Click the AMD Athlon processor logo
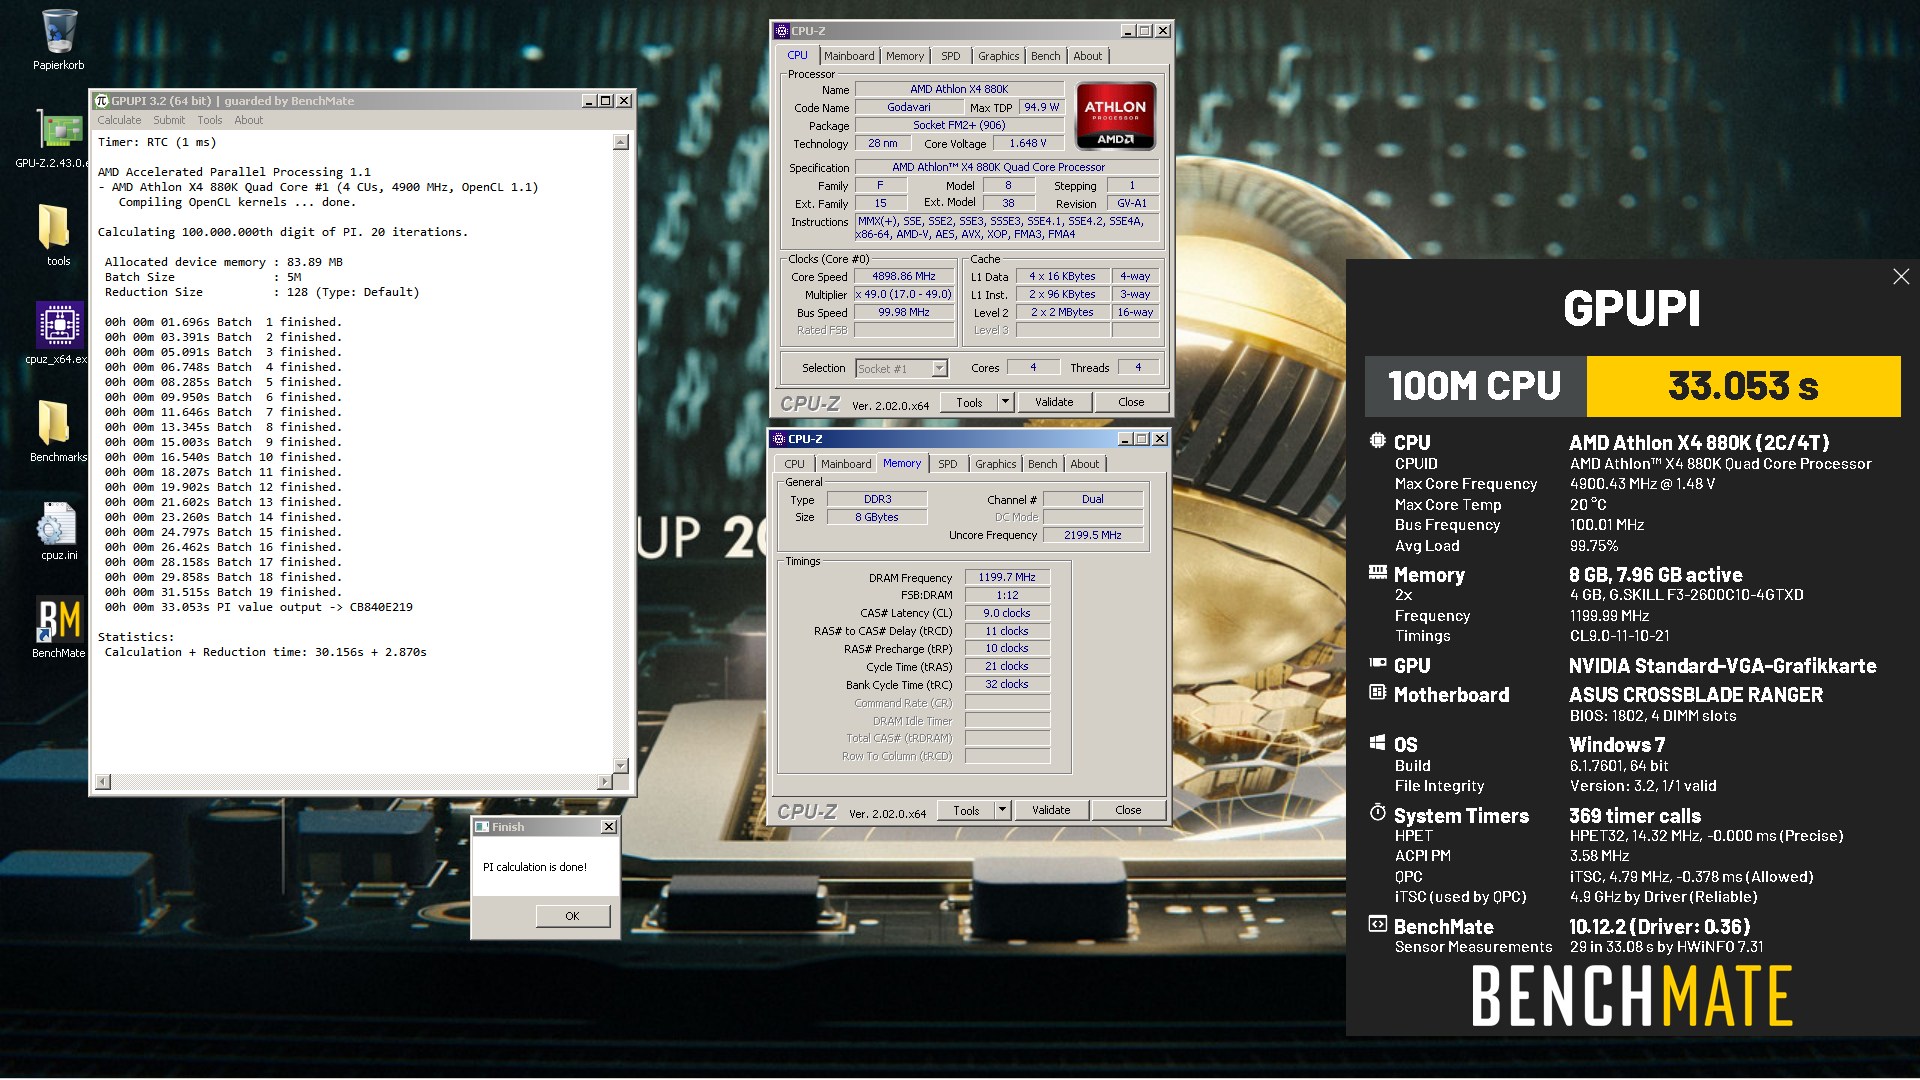This screenshot has width=1920, height=1080. click(x=1115, y=116)
